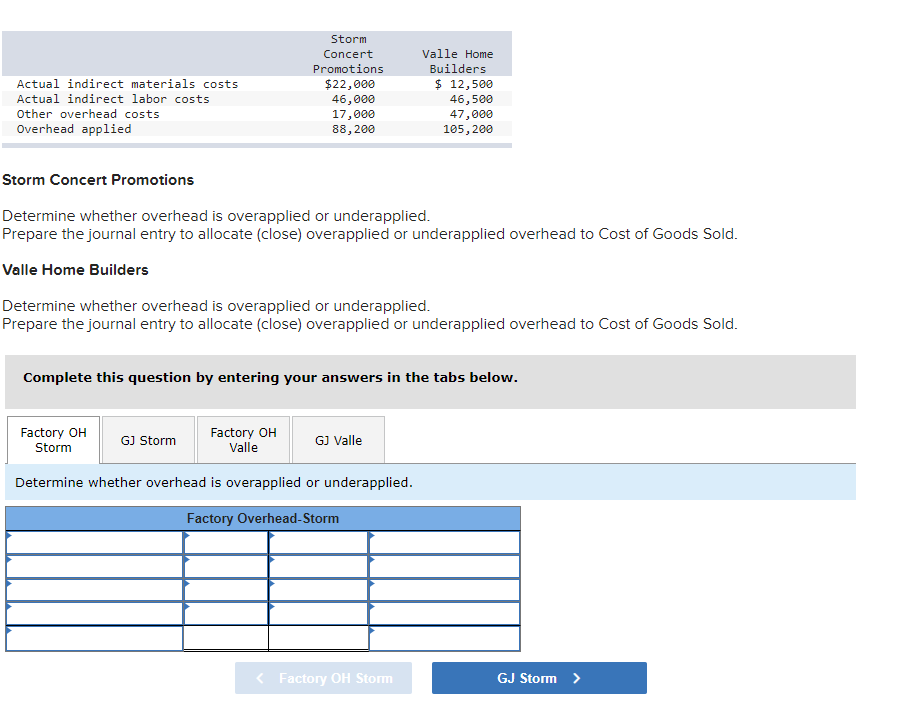The width and height of the screenshot is (906, 723).
Task: Click second row credit amount field
Action: pos(318,566)
